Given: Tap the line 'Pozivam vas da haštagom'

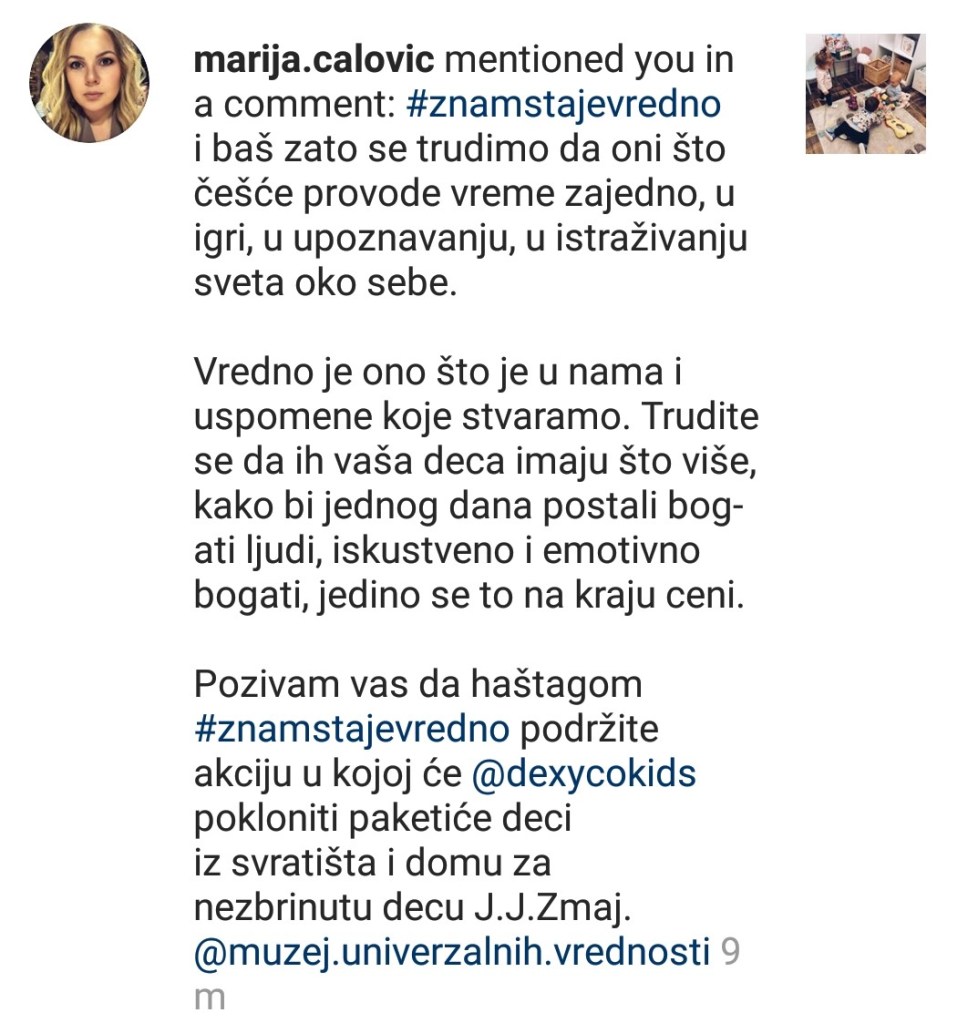Looking at the screenshot, I should click(x=418, y=684).
